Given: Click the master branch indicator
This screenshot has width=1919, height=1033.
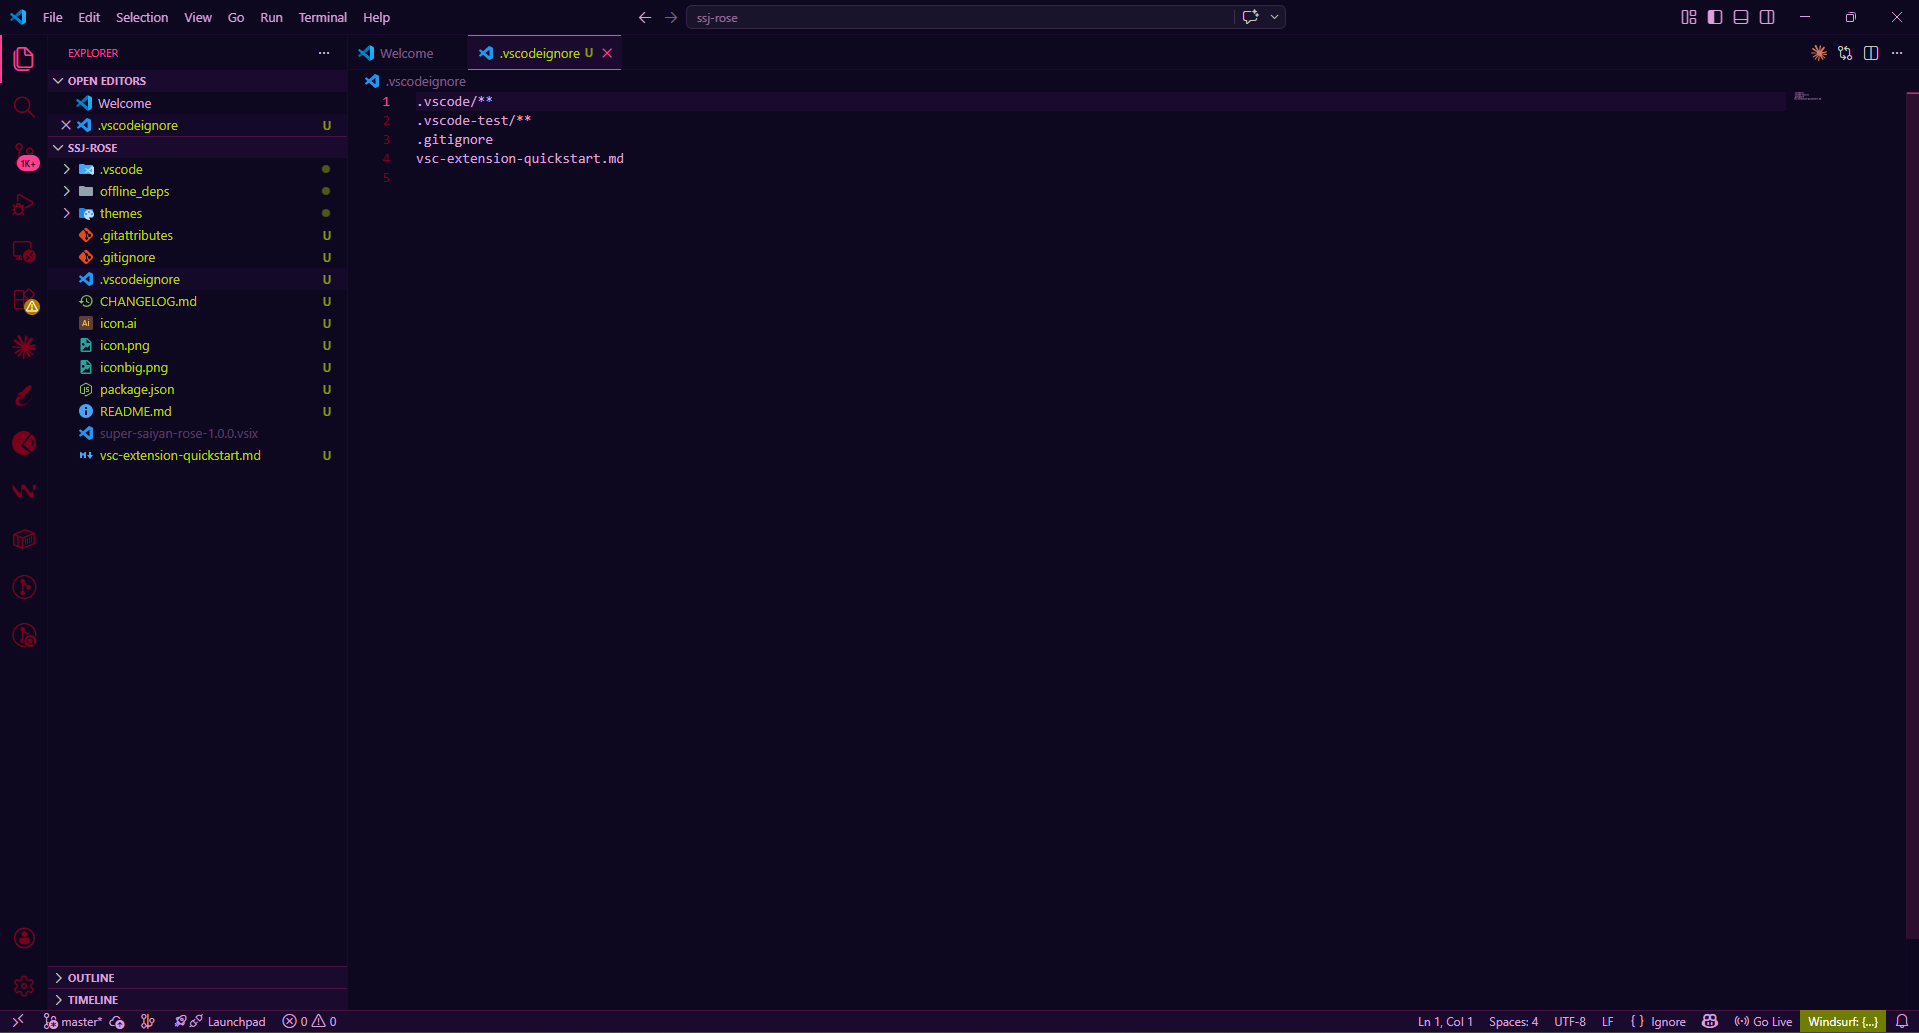Looking at the screenshot, I should point(73,1021).
